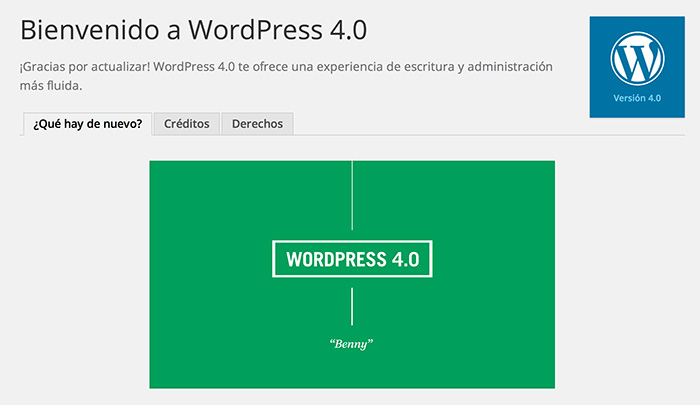The width and height of the screenshot is (700, 405).
Task: Switch to the Créditos tab
Action: [x=187, y=124]
